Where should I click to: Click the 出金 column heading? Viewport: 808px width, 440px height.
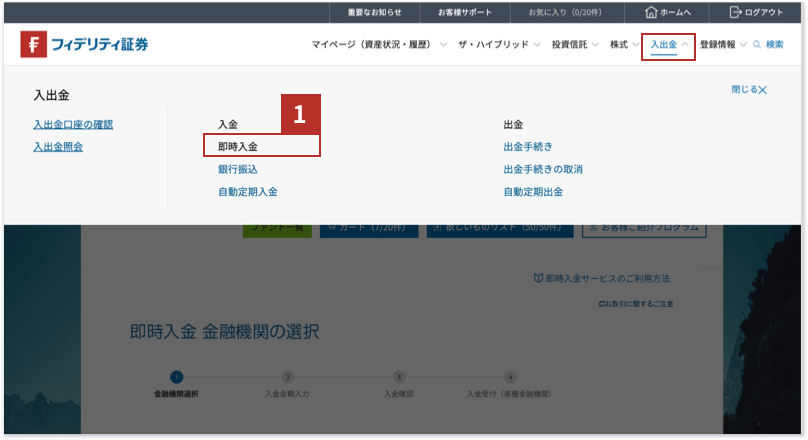513,124
